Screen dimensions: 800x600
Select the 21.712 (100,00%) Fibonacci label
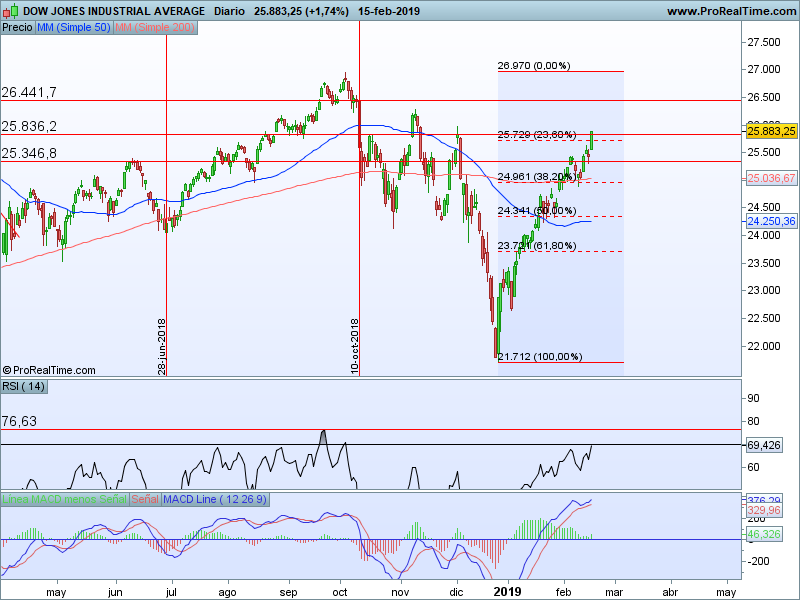(540, 357)
